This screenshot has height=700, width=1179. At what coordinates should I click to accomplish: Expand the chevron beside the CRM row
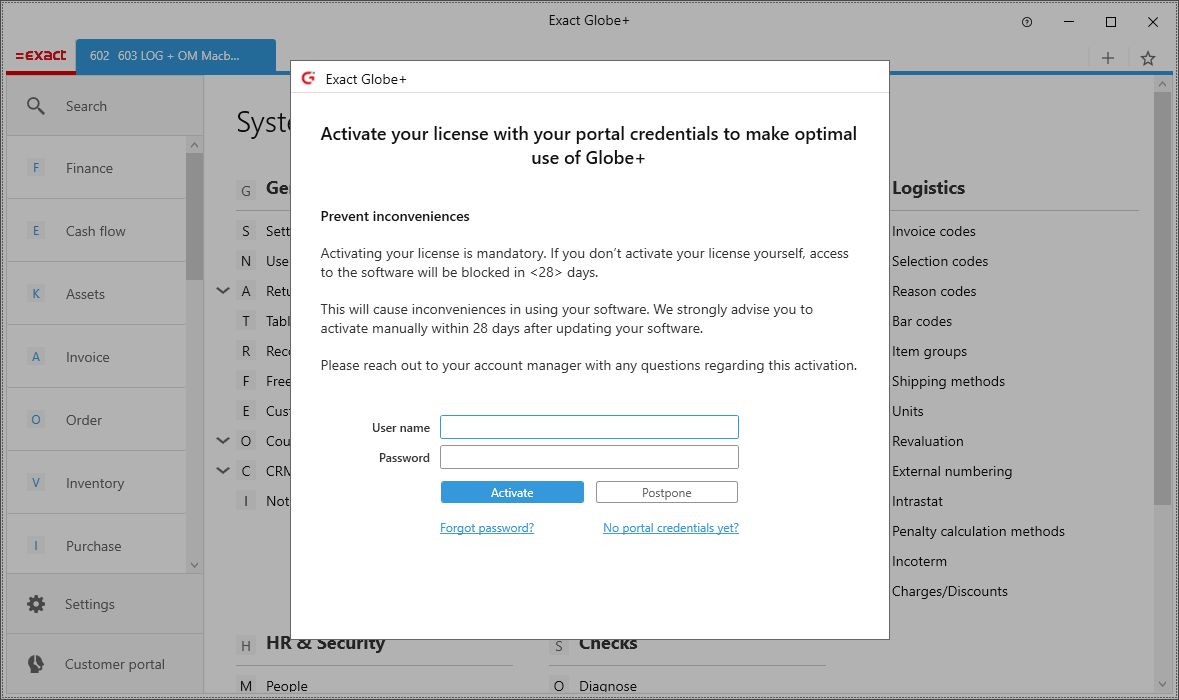pos(223,471)
